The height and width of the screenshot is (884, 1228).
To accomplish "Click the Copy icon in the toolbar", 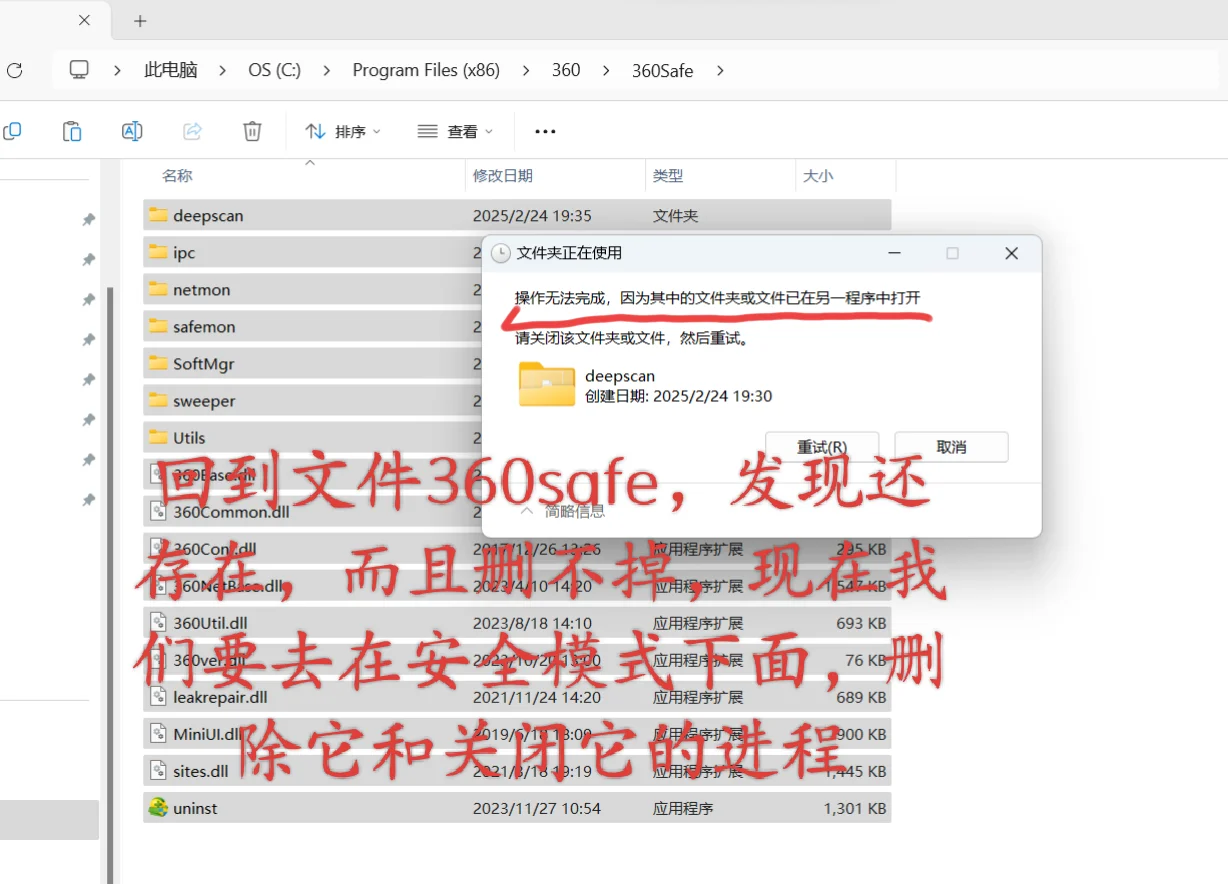I will 13,131.
